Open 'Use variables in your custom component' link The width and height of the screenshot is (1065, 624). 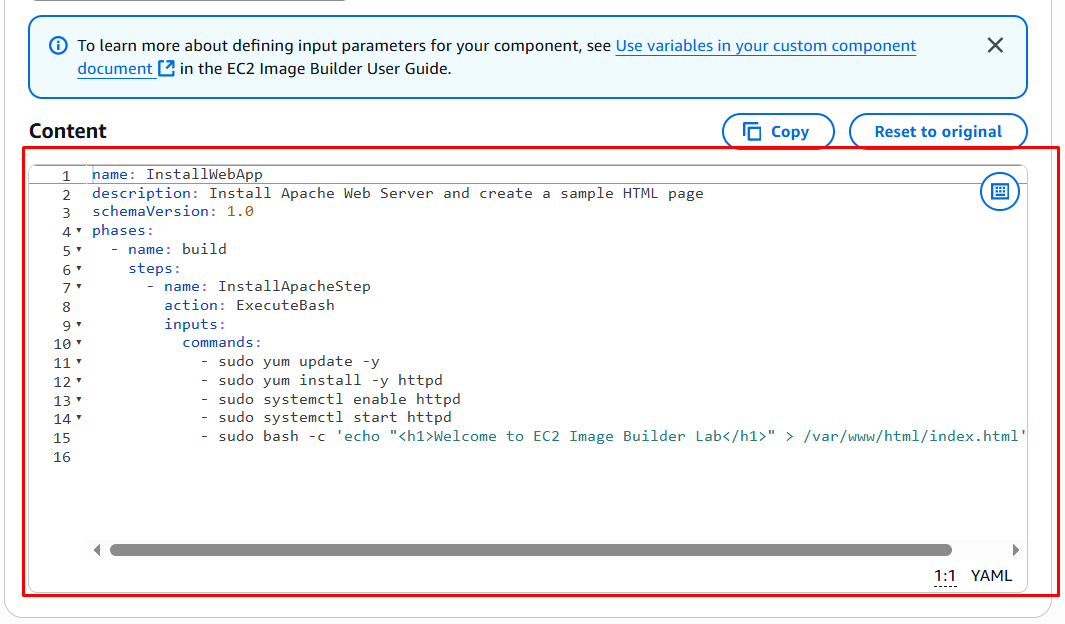(x=765, y=46)
